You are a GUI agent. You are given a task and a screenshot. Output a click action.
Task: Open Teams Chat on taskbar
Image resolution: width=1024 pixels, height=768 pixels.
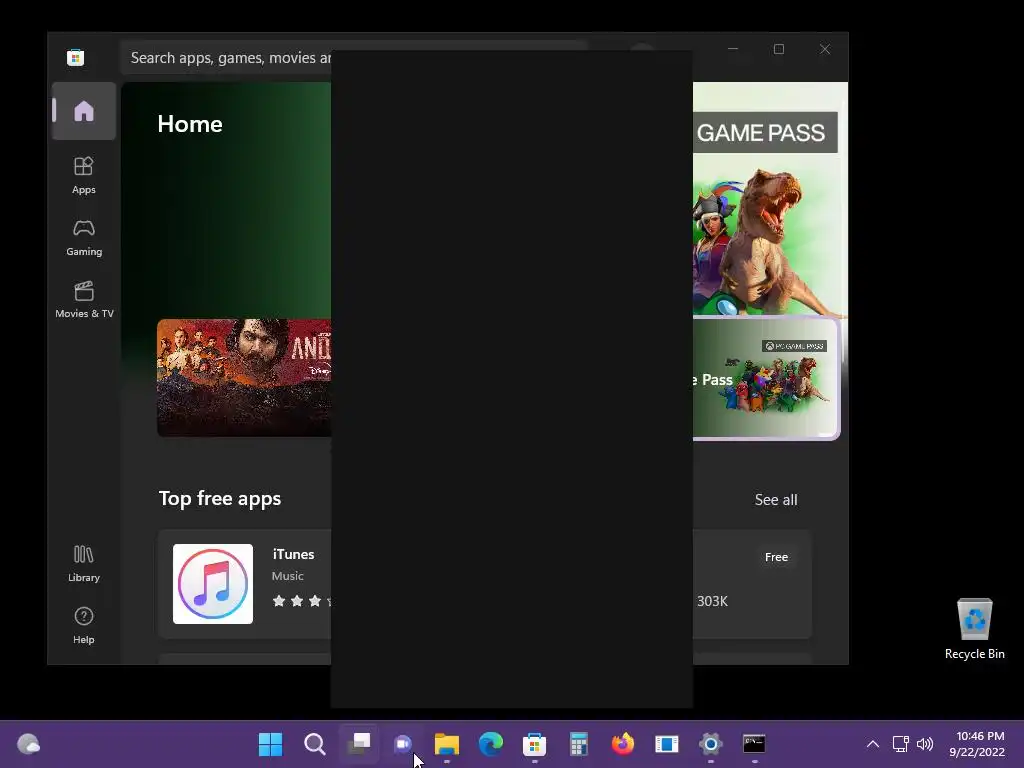point(403,744)
